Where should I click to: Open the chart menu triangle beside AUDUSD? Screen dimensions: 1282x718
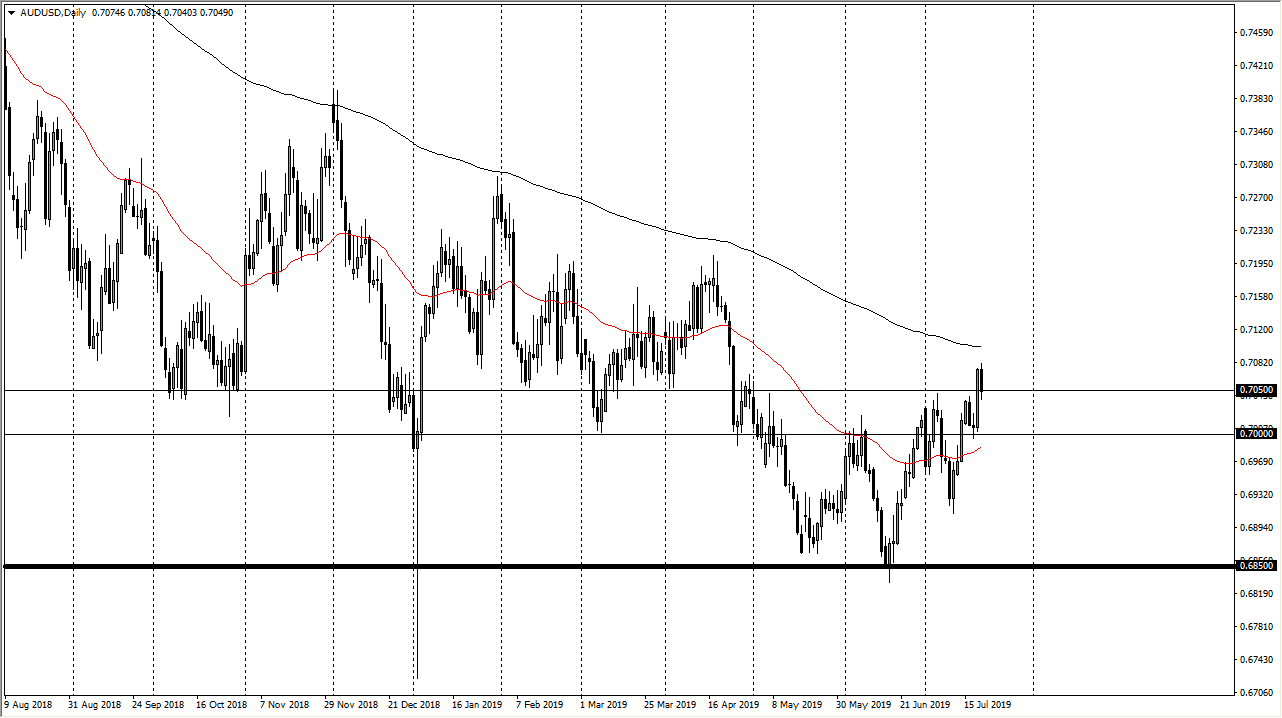click(x=11, y=13)
